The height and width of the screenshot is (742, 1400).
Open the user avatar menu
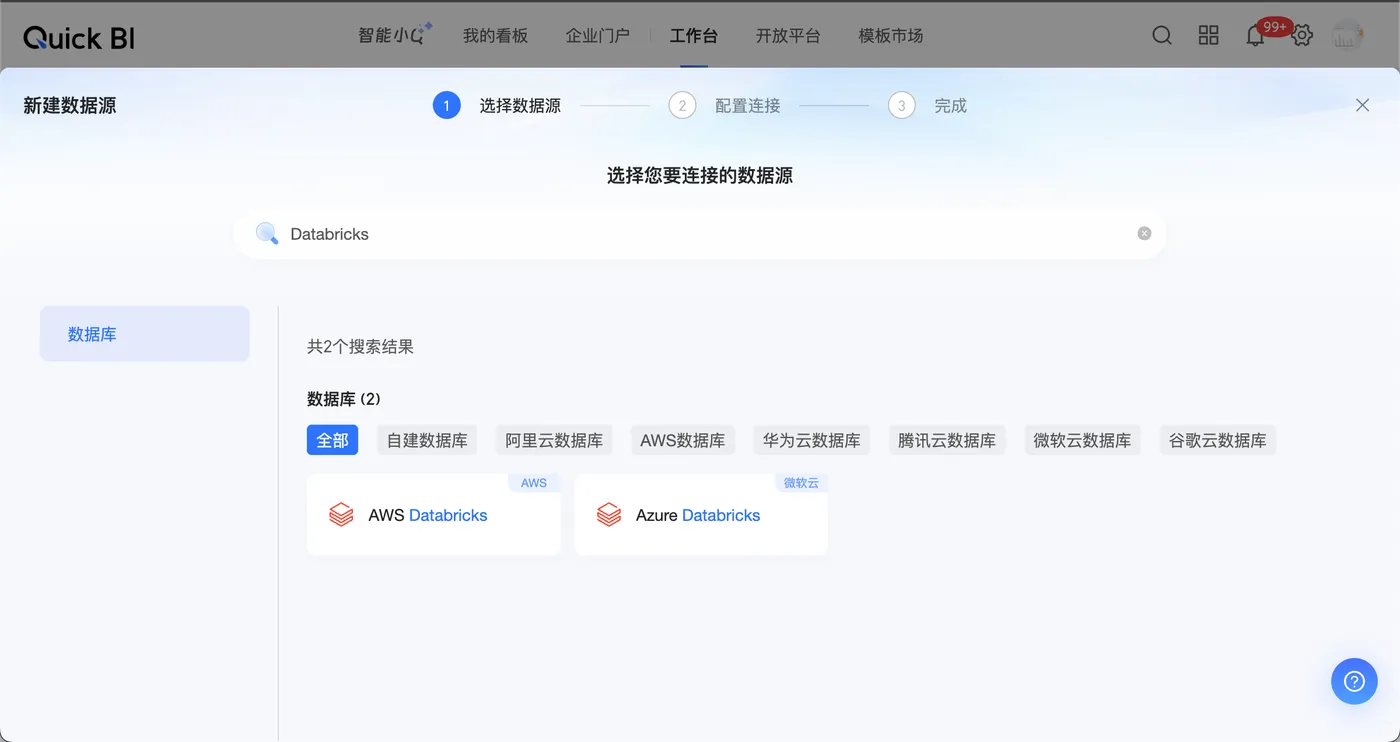[x=1348, y=36]
